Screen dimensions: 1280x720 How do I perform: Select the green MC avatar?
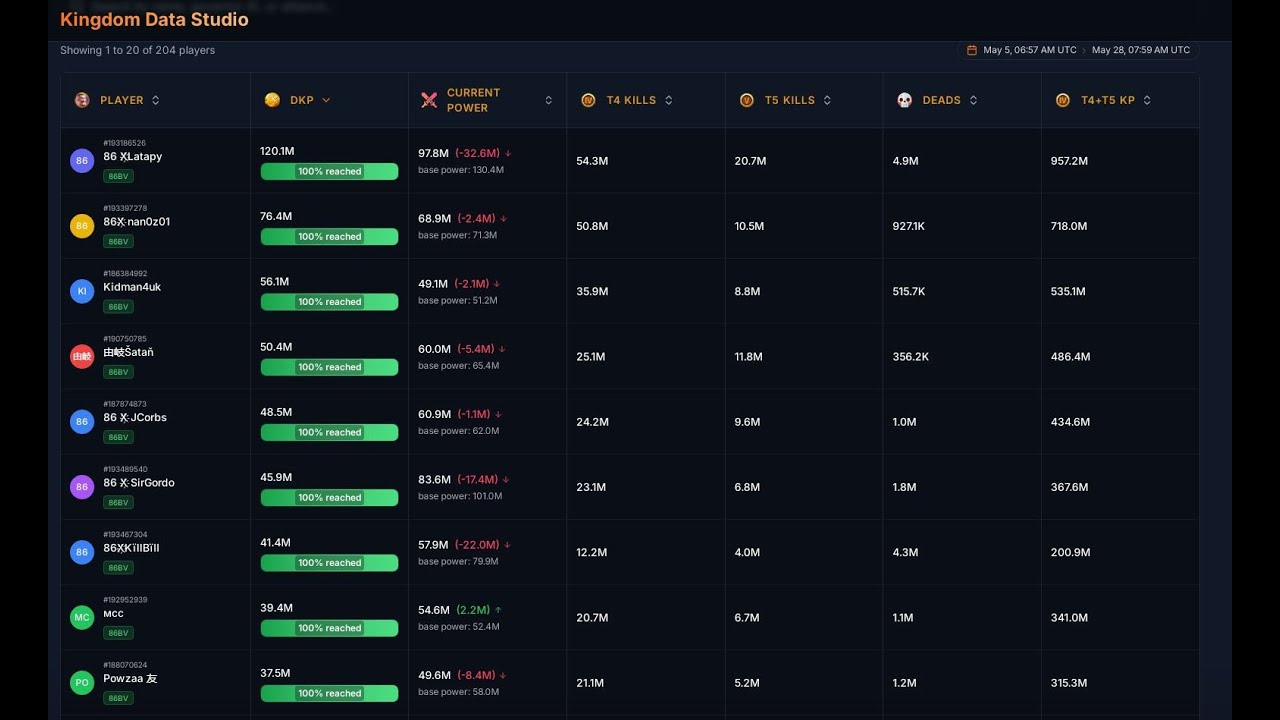coord(82,618)
